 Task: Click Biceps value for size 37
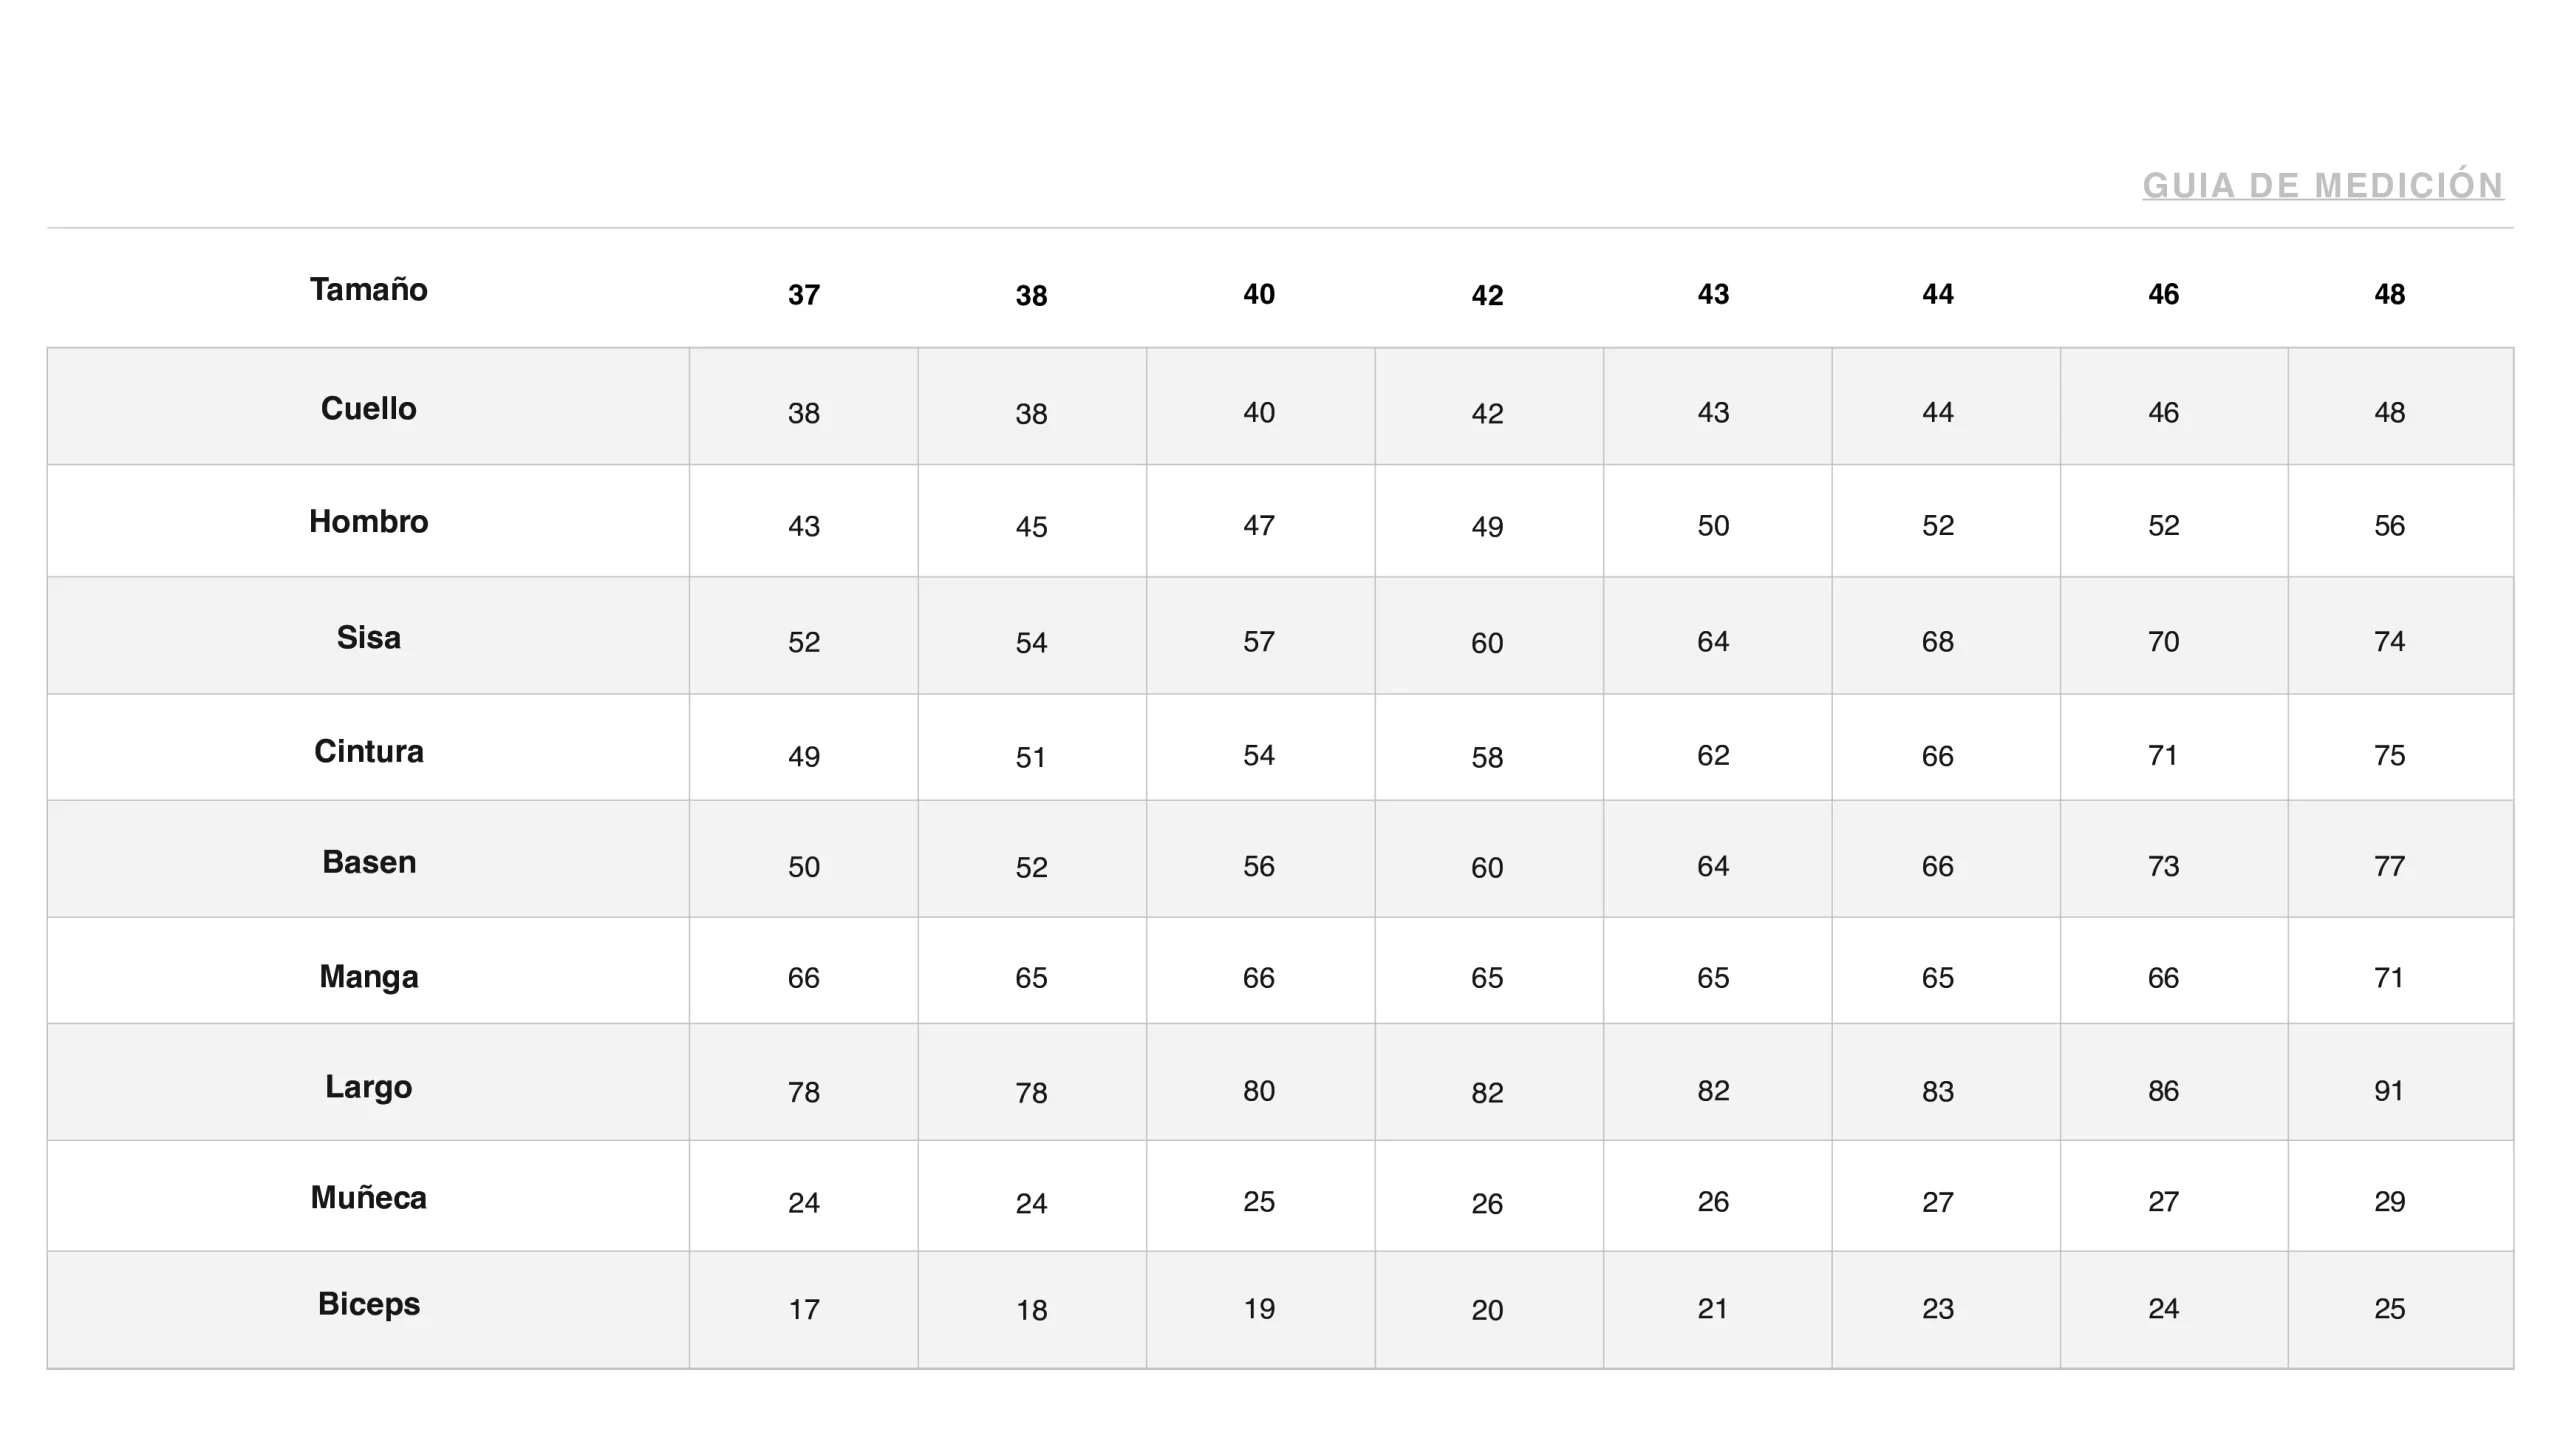pyautogui.click(x=803, y=1309)
